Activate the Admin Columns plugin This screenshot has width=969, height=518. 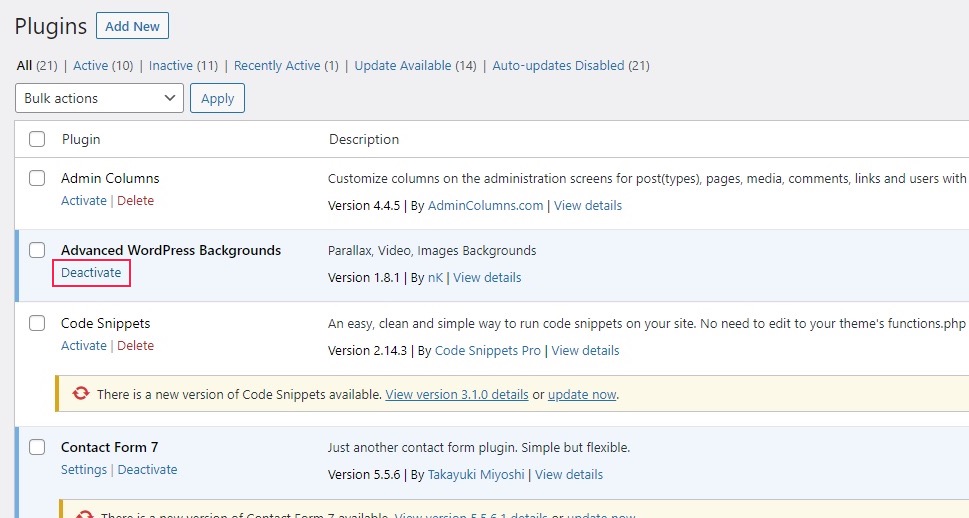point(83,200)
